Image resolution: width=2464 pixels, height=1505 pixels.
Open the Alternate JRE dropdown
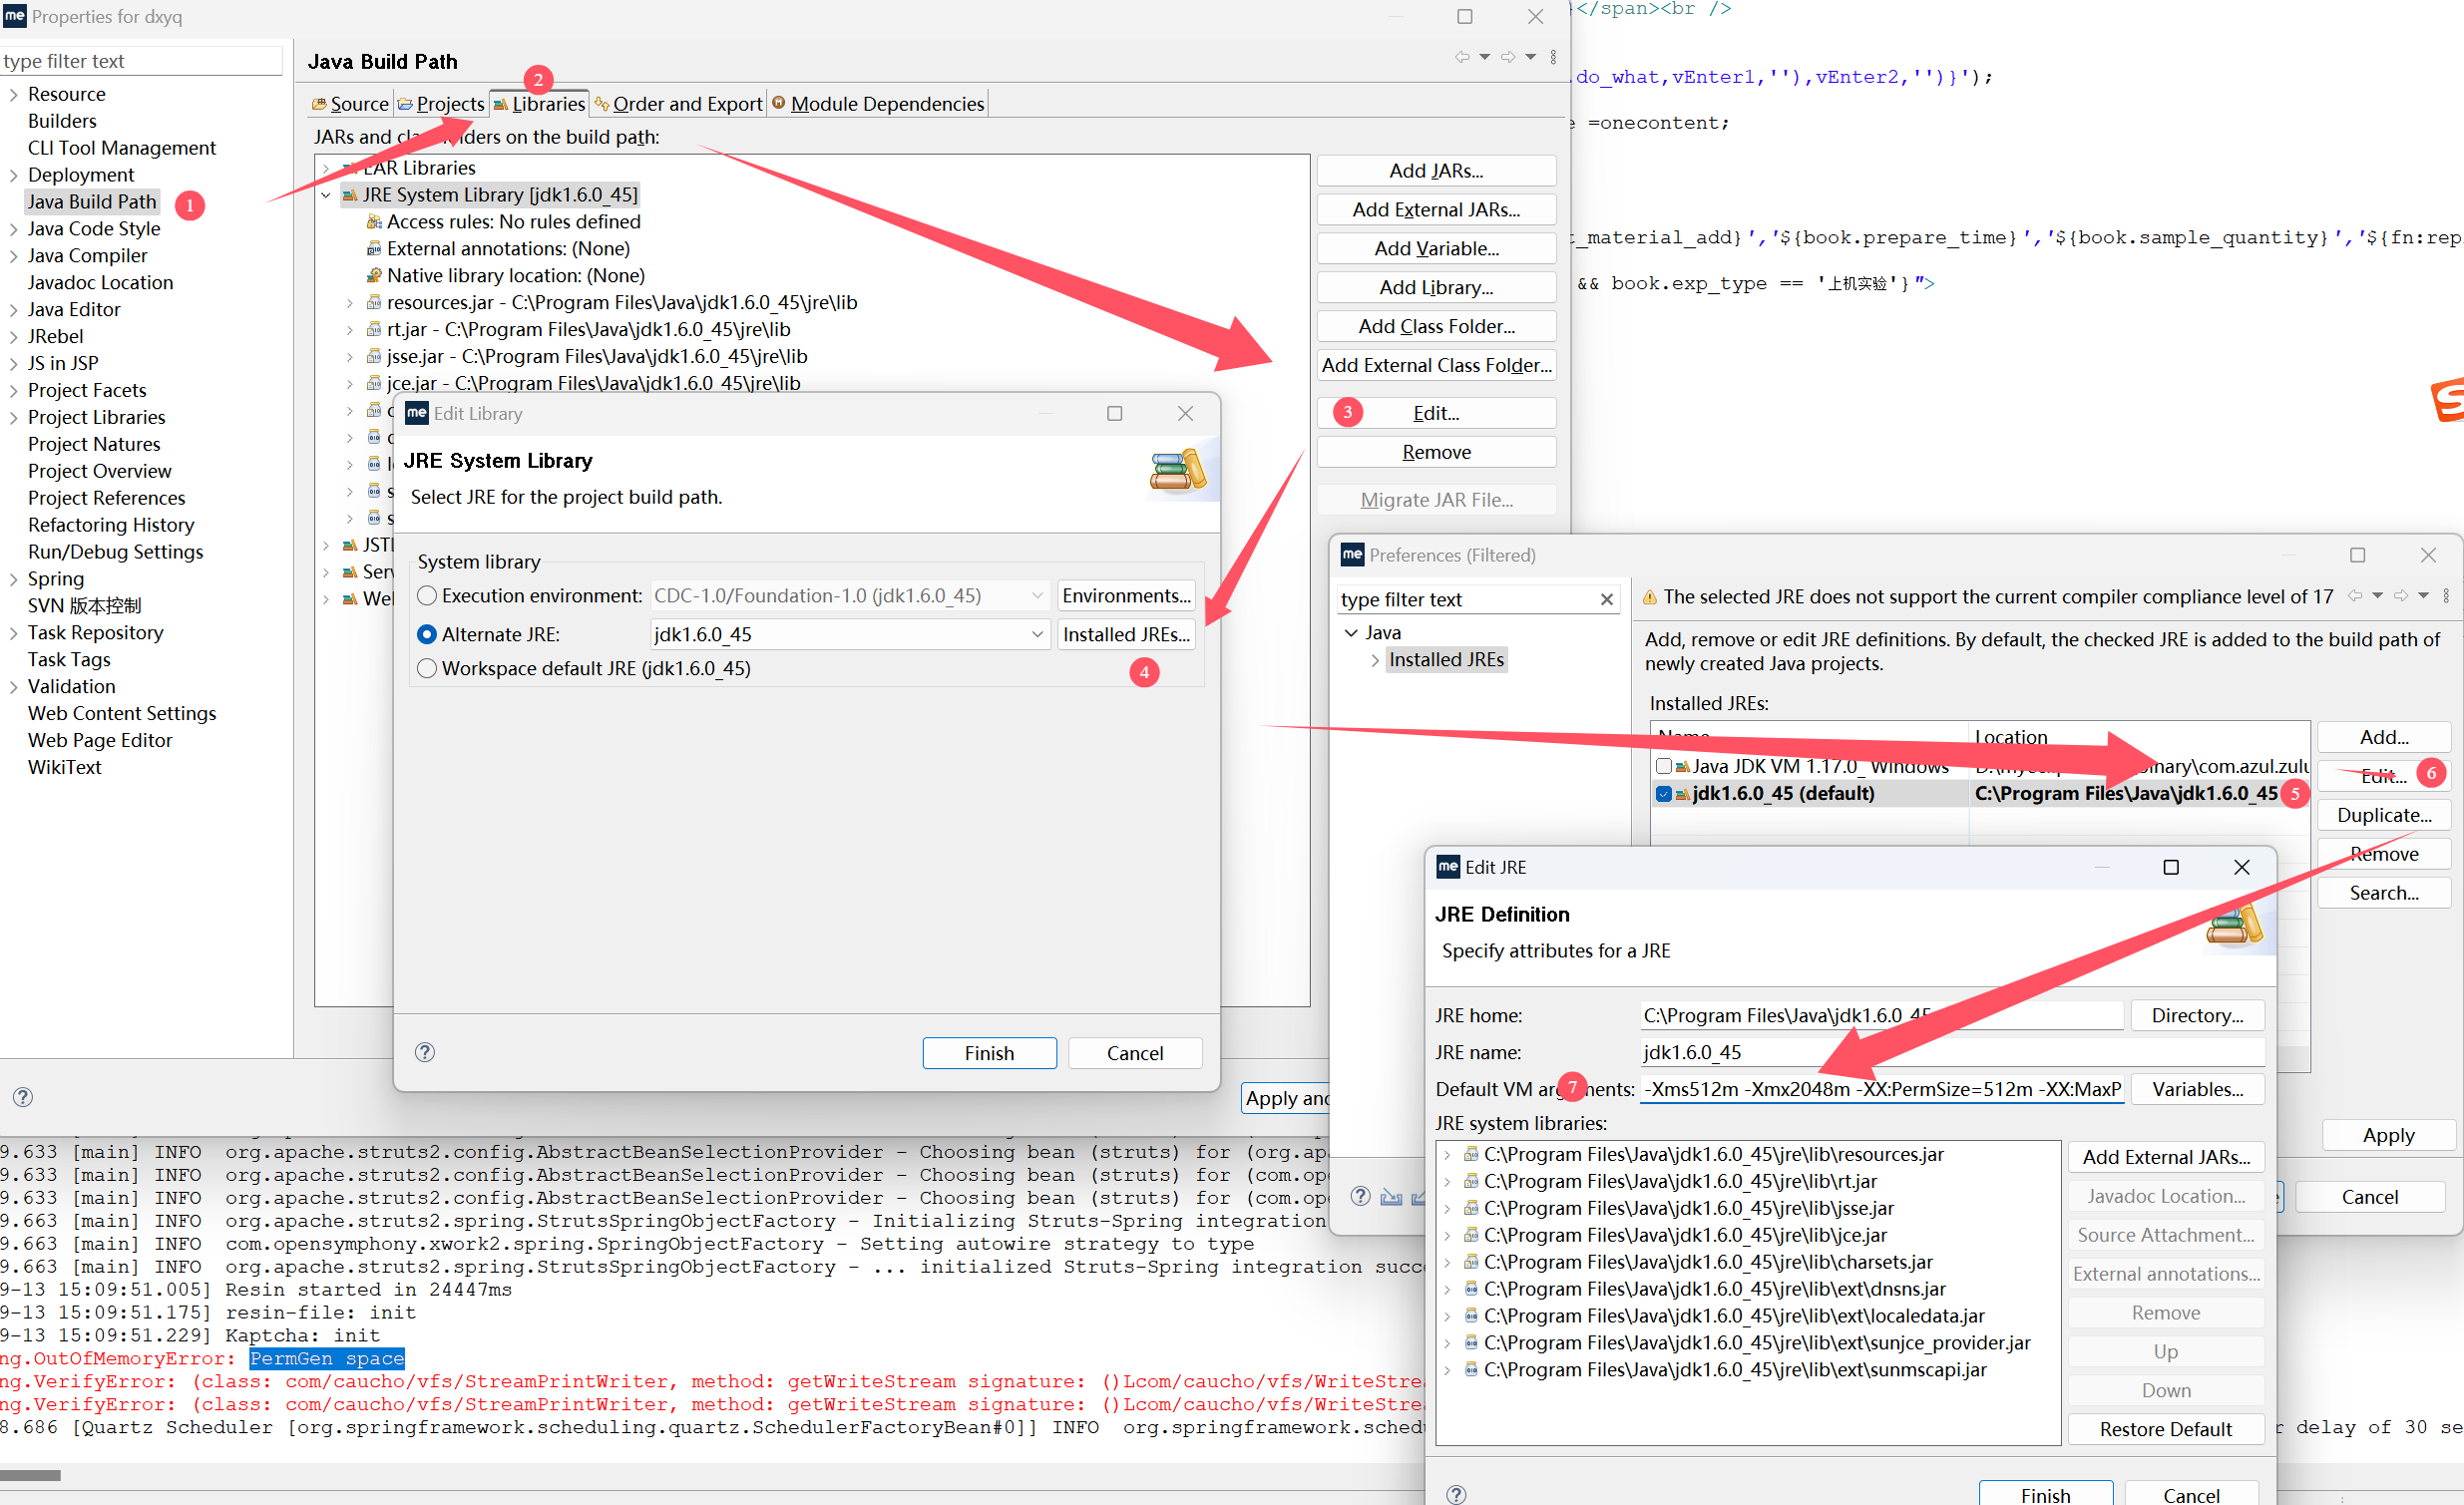[x=1037, y=634]
